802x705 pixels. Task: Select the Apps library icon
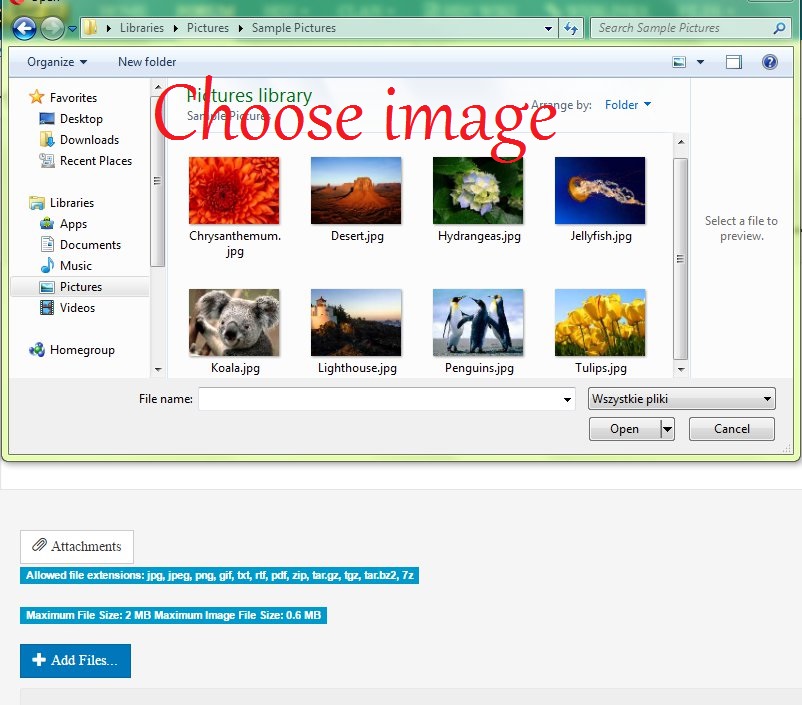point(47,224)
